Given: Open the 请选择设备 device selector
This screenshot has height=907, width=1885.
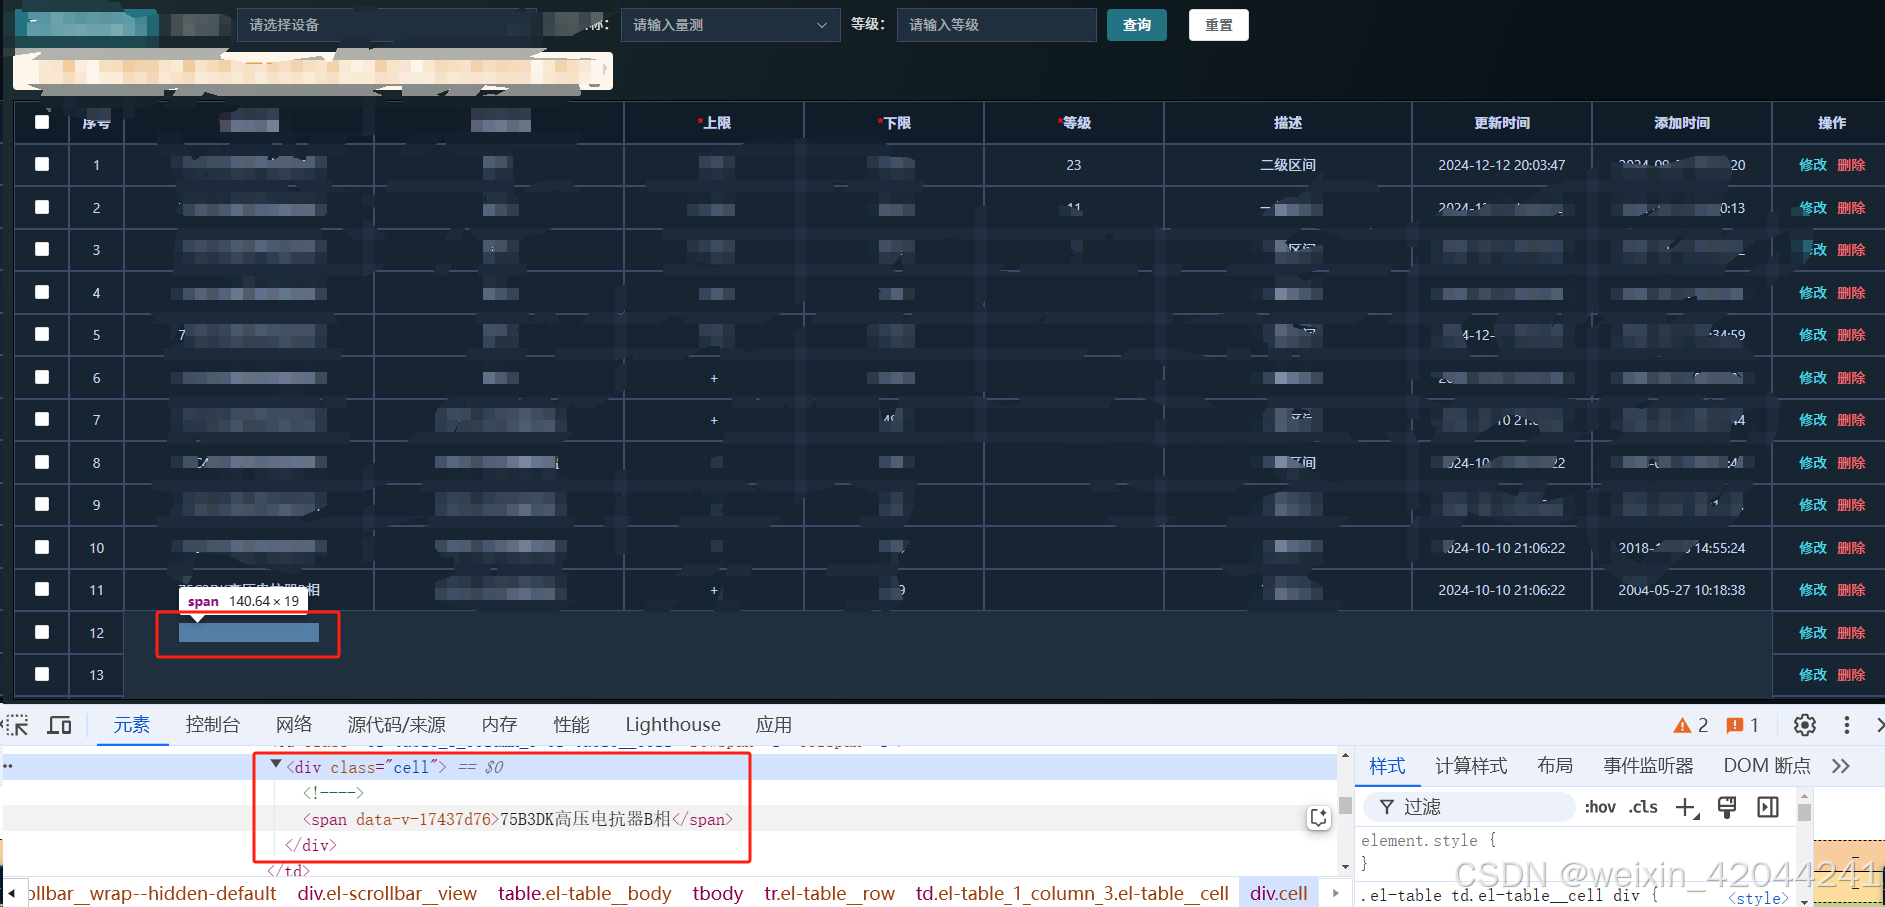Looking at the screenshot, I should point(388,24).
